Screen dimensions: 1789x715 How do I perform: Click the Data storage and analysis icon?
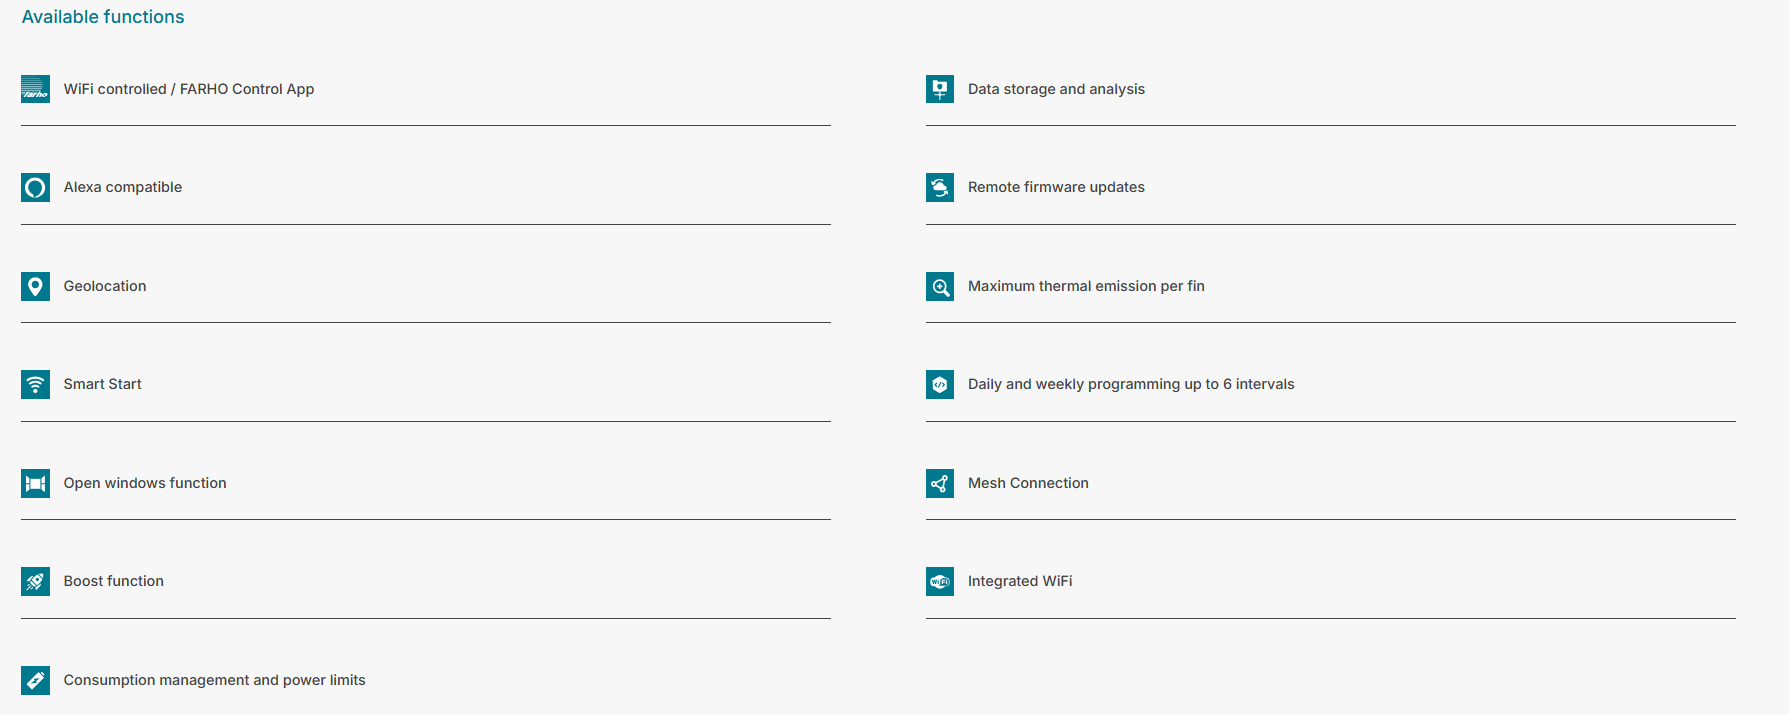click(x=939, y=89)
